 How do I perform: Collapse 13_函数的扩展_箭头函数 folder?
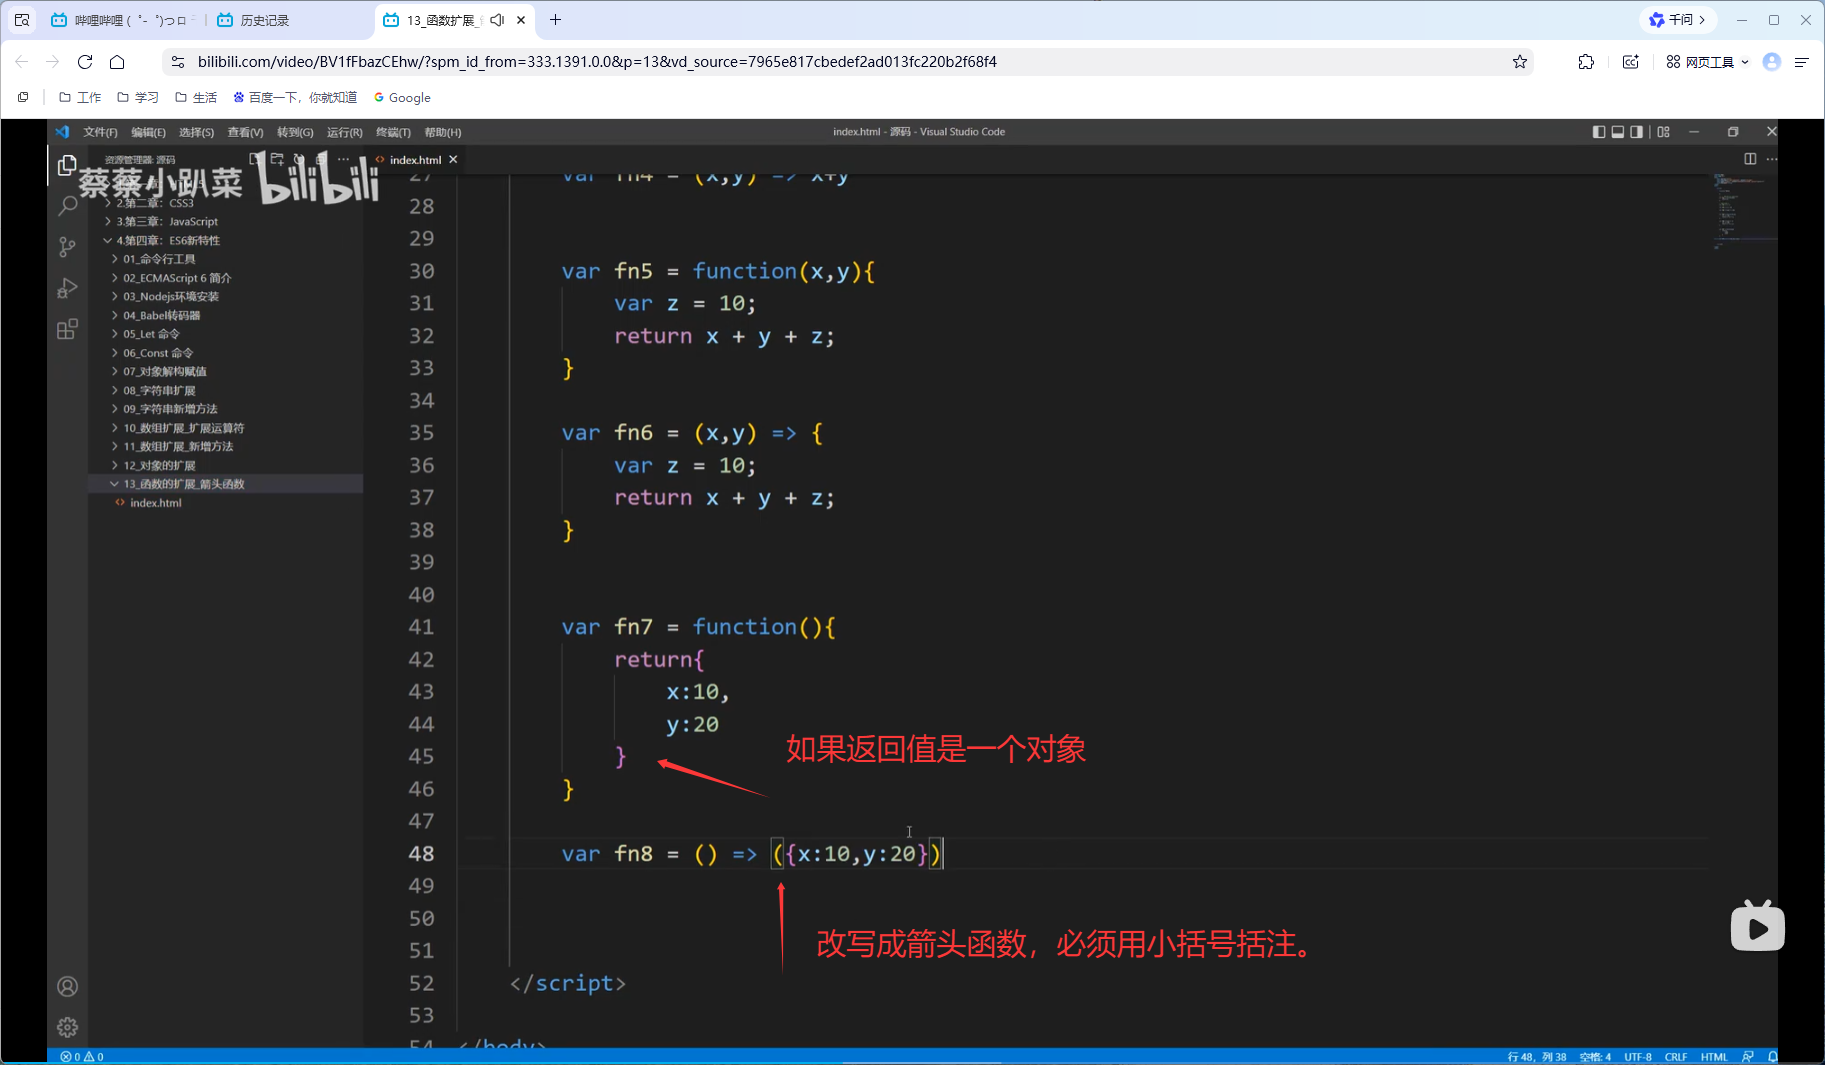(226, 484)
